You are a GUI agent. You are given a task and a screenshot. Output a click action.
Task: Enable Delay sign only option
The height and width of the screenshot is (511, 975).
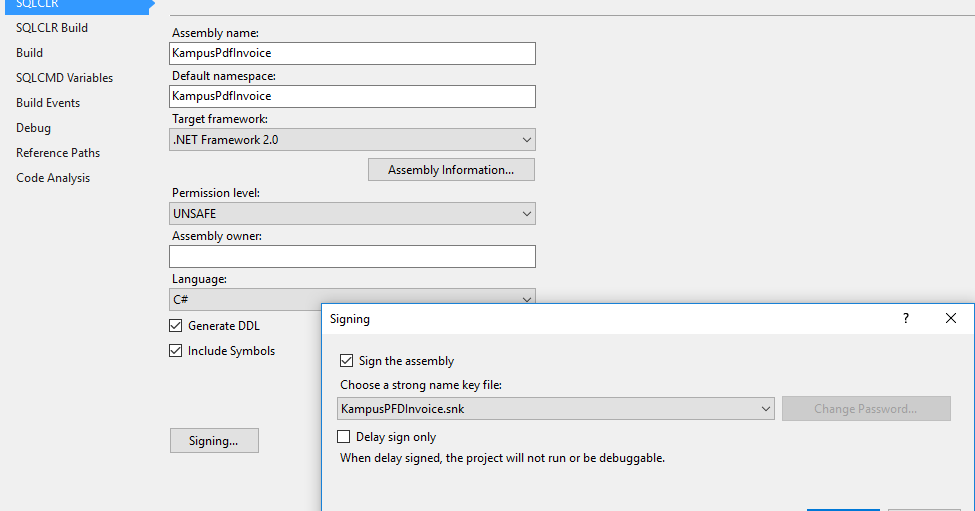[343, 436]
